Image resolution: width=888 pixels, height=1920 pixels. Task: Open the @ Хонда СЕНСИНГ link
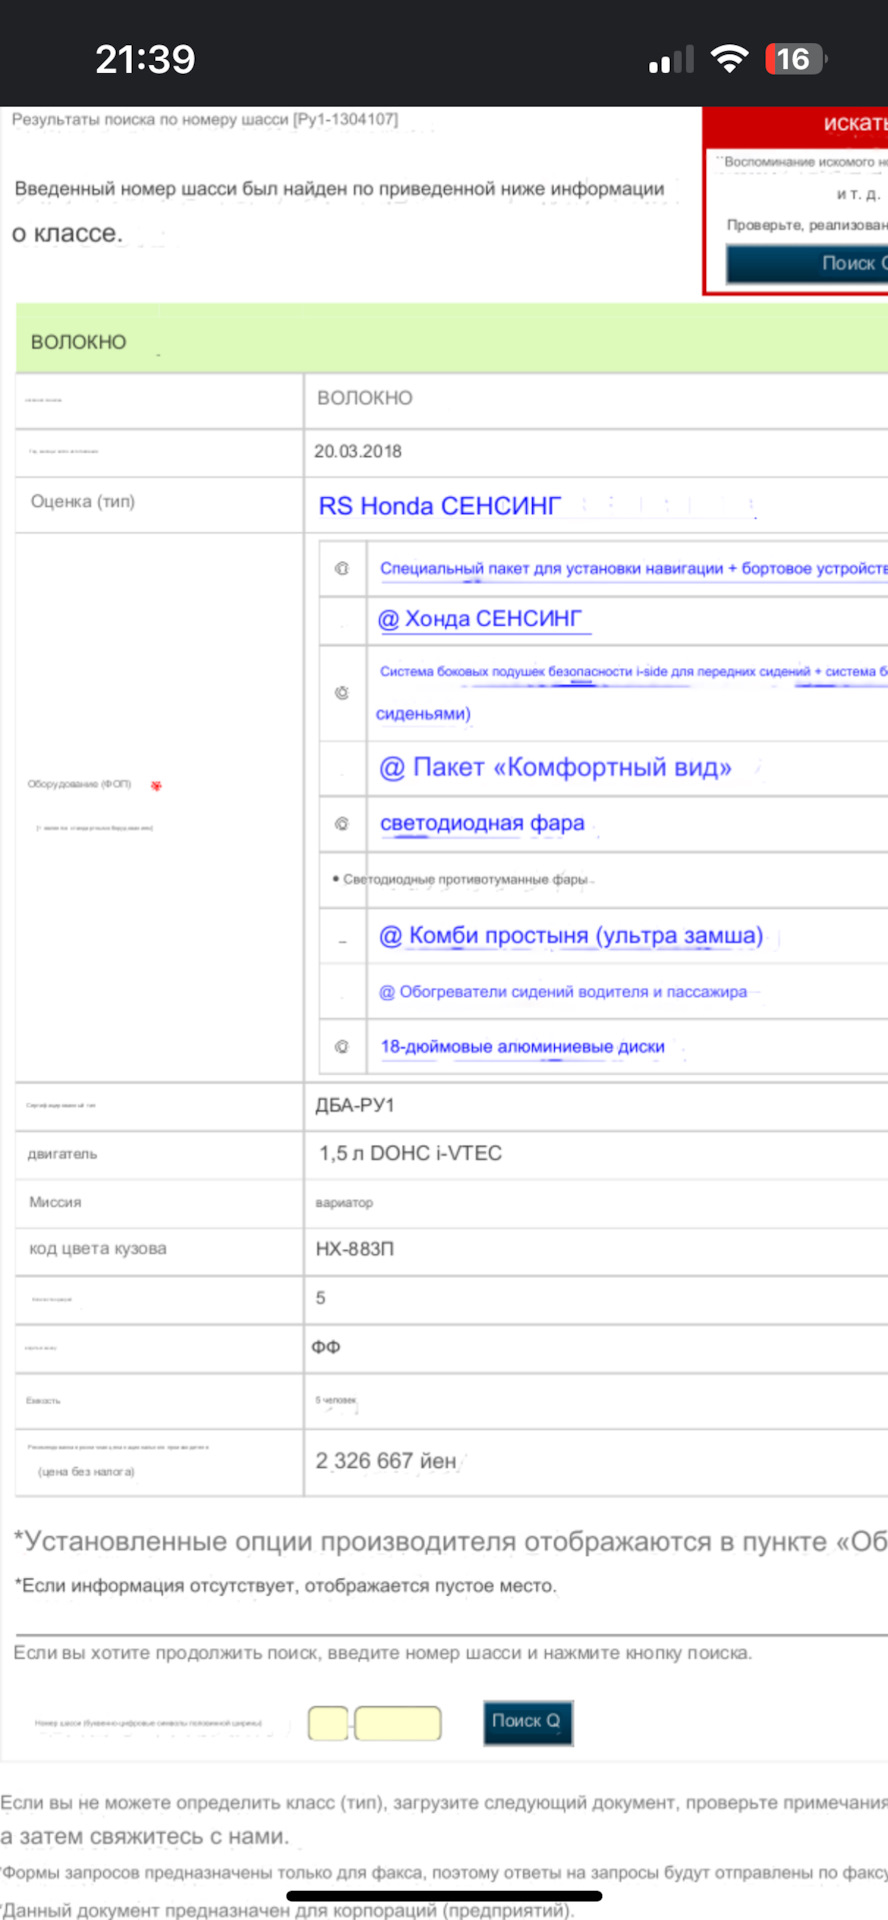[480, 619]
